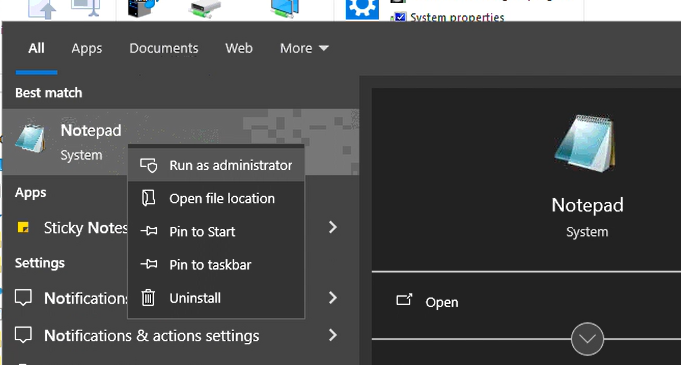Select the Notepad best match result
This screenshot has height=365, width=681.
pos(181,142)
